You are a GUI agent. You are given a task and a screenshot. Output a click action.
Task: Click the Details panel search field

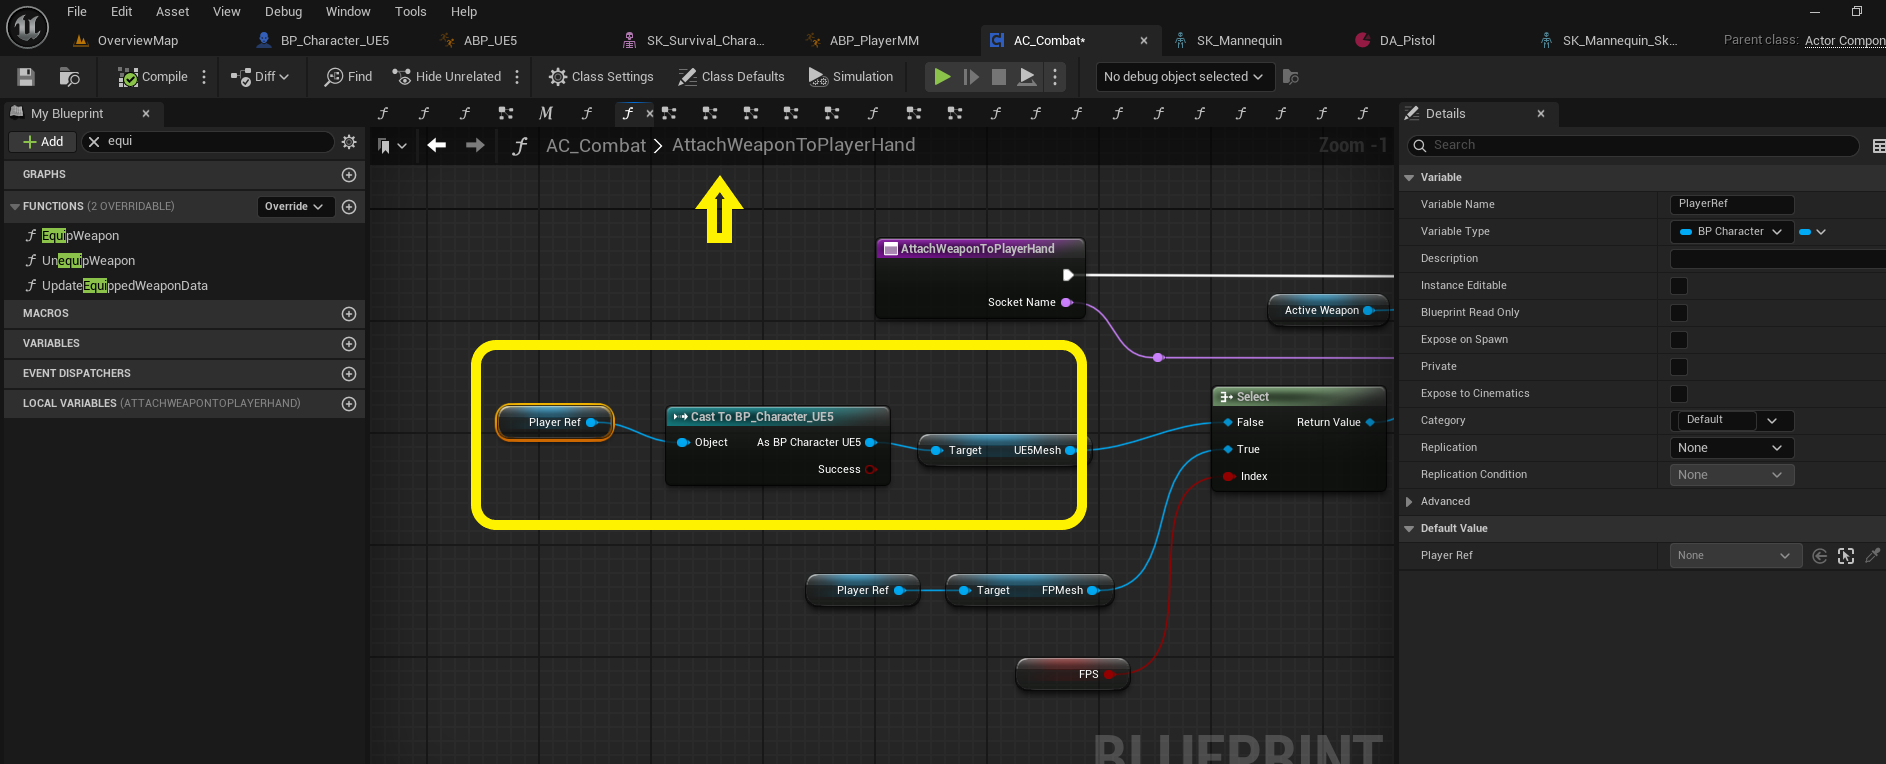(1640, 145)
